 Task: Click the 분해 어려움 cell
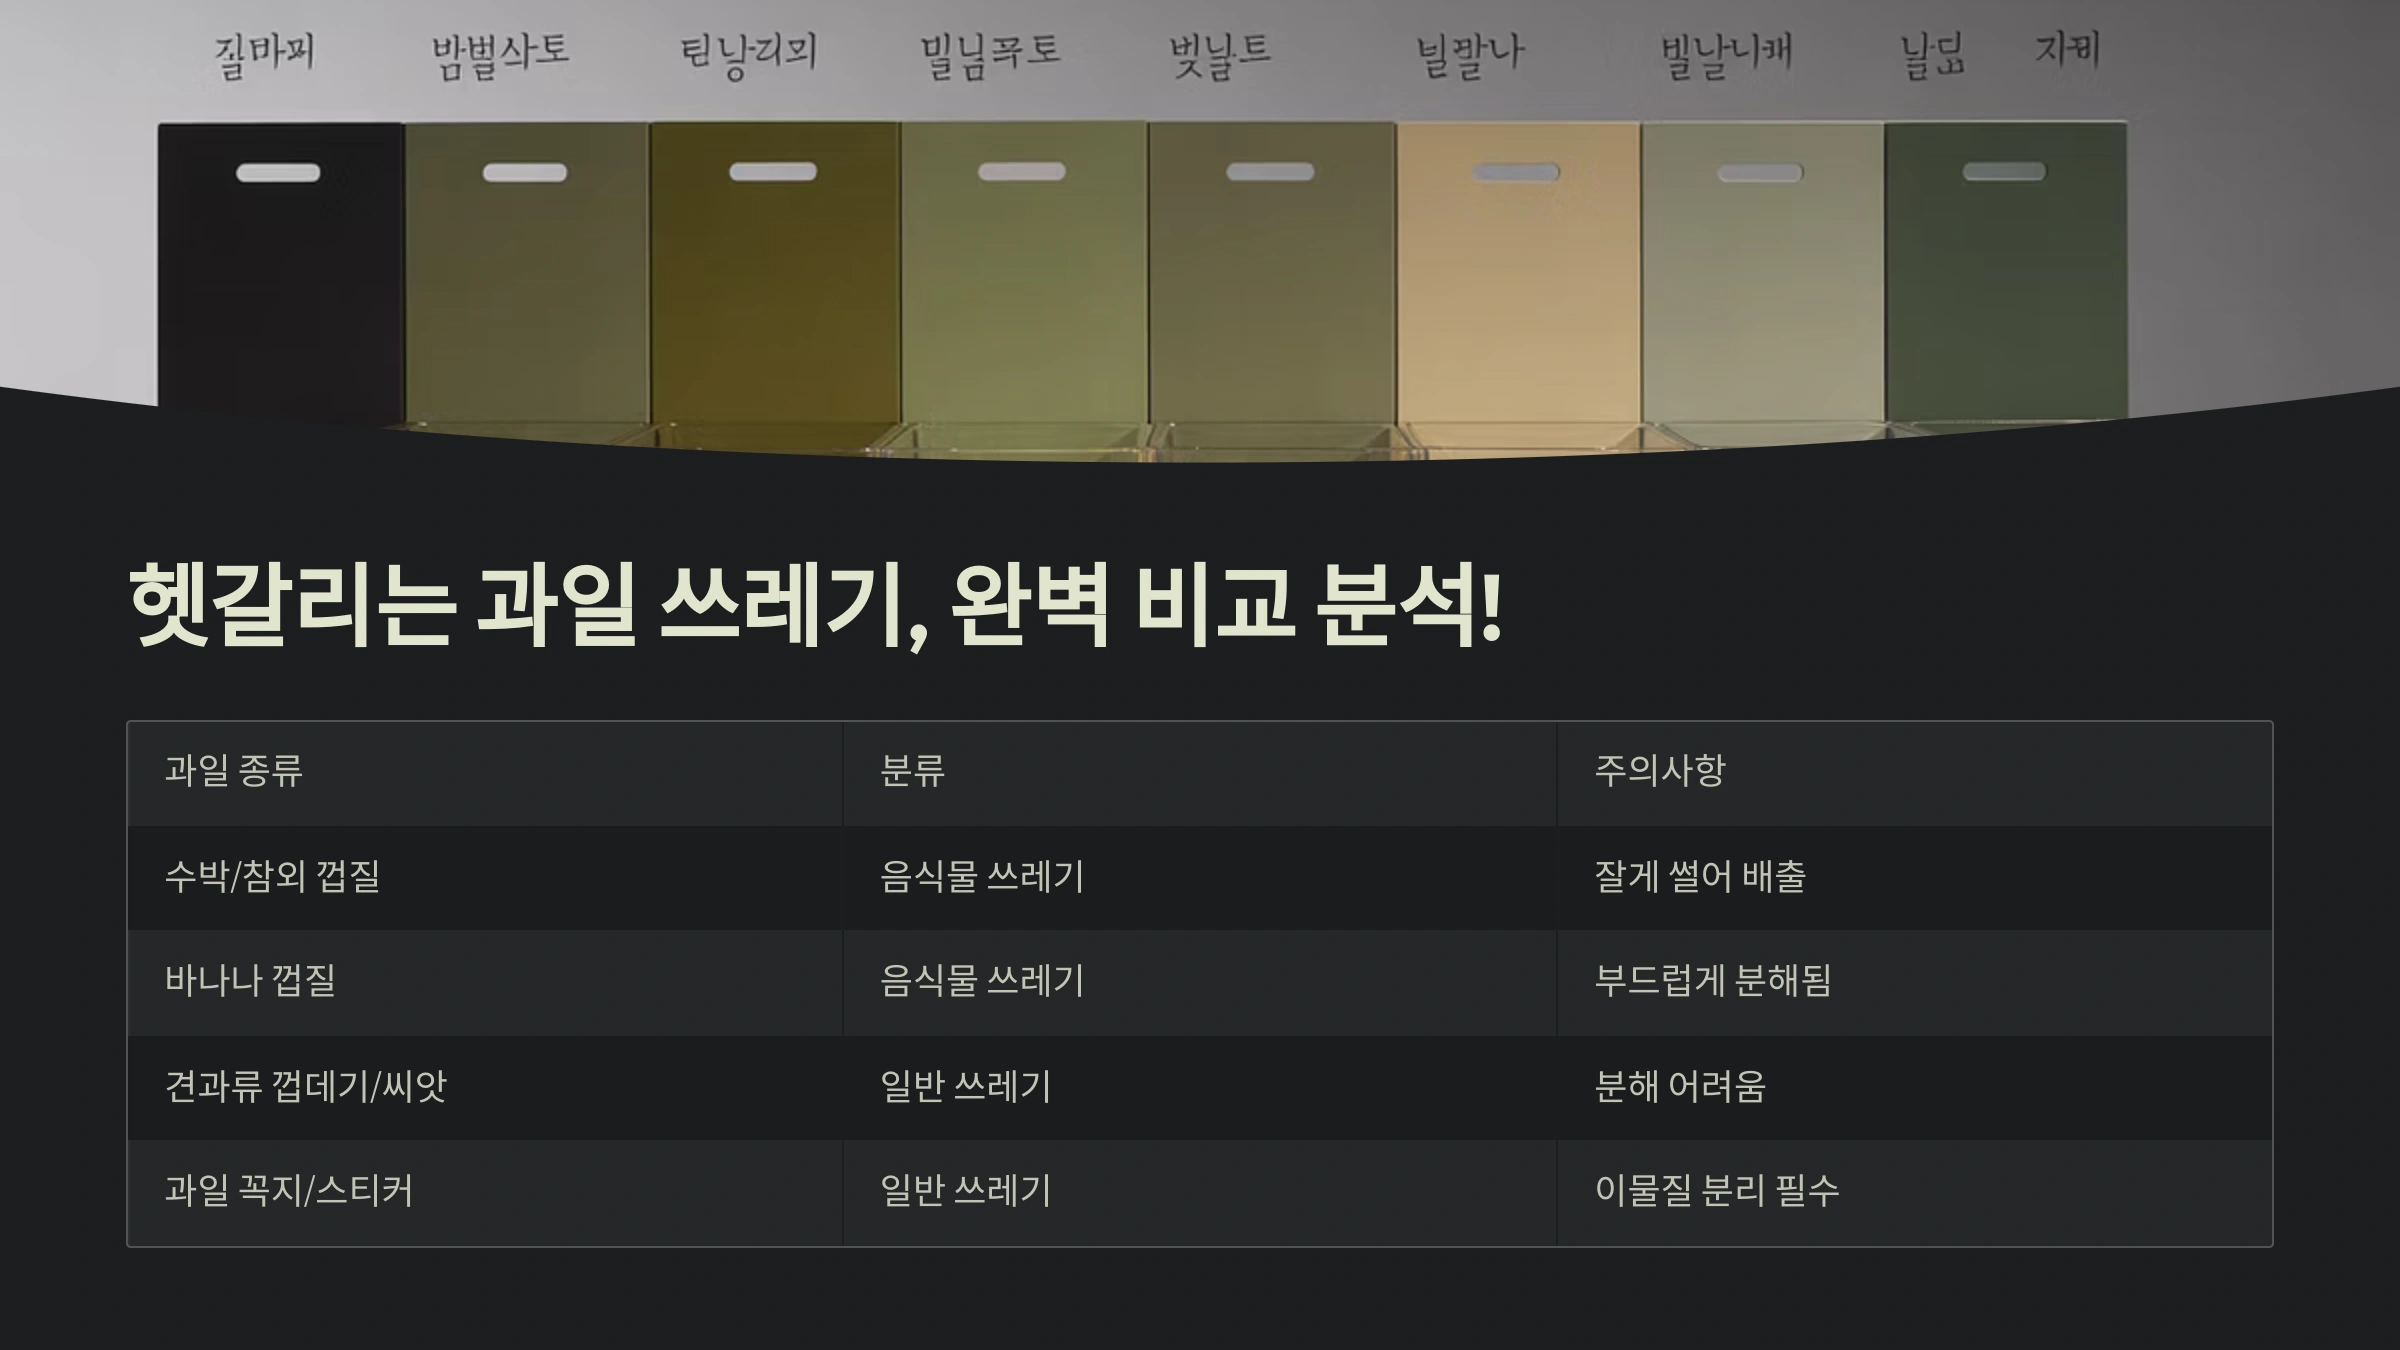click(x=1680, y=1086)
